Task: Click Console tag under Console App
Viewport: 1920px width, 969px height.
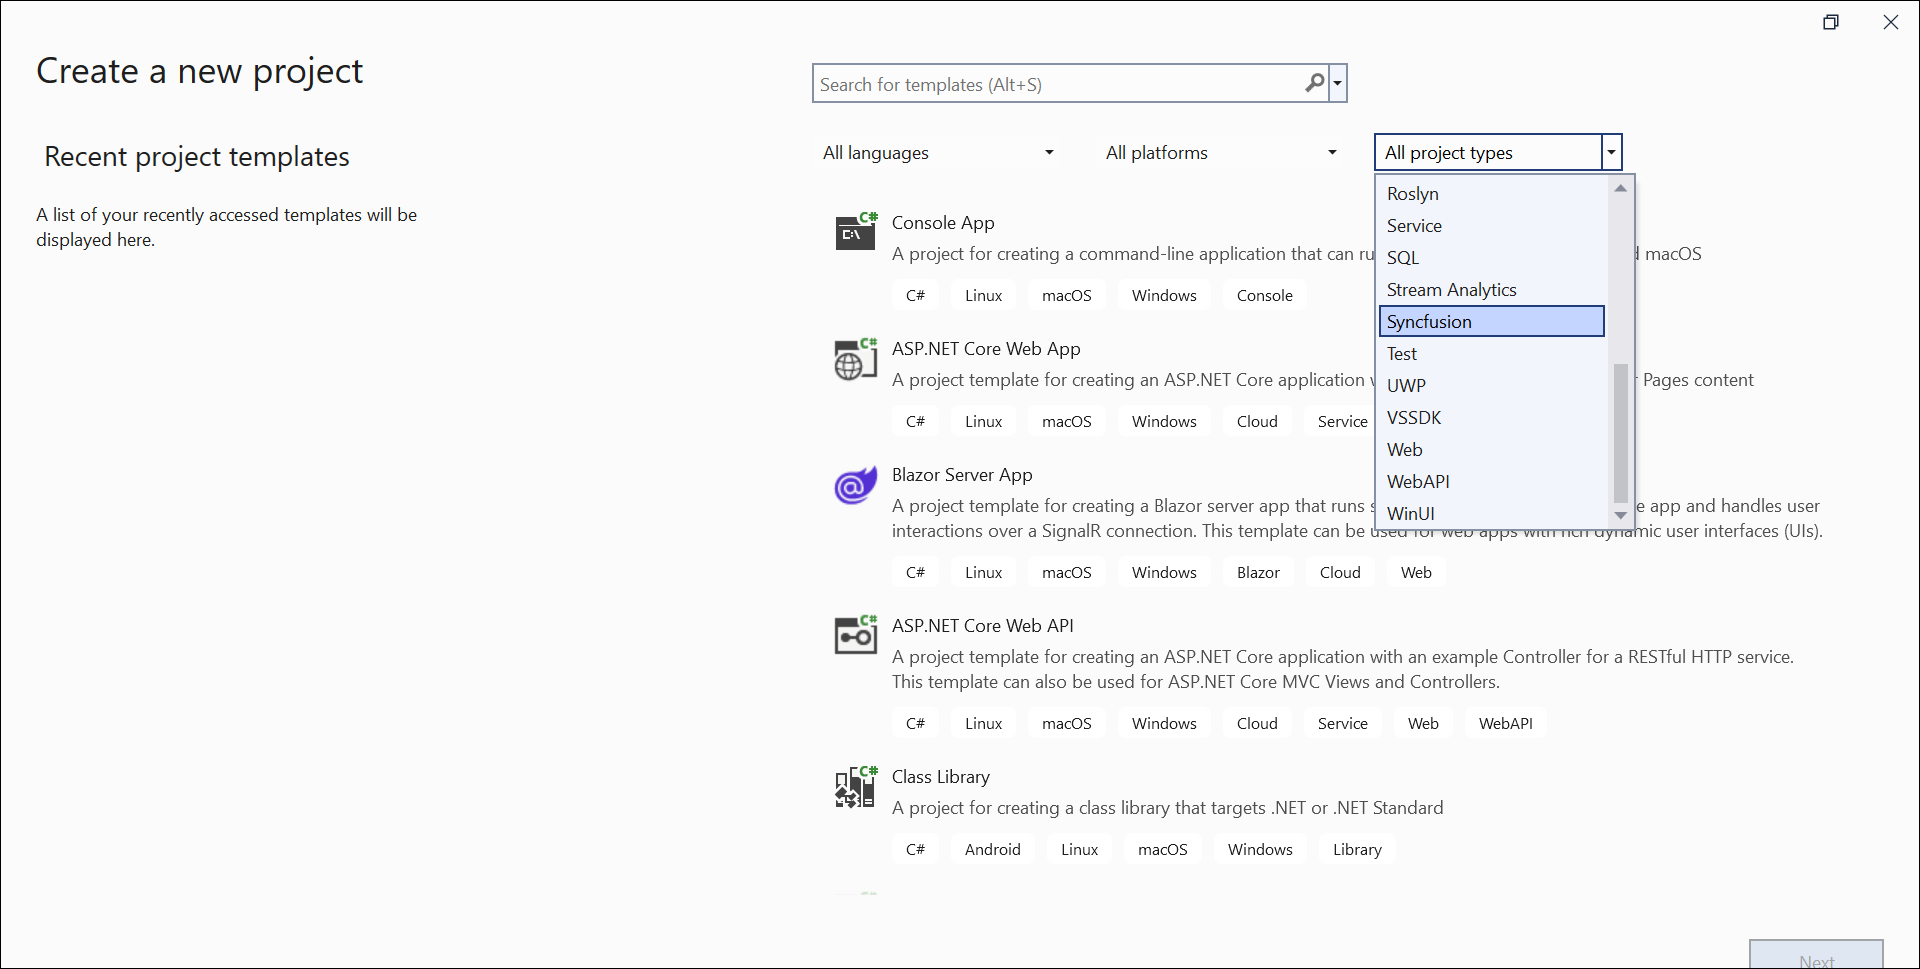Action: tap(1264, 296)
